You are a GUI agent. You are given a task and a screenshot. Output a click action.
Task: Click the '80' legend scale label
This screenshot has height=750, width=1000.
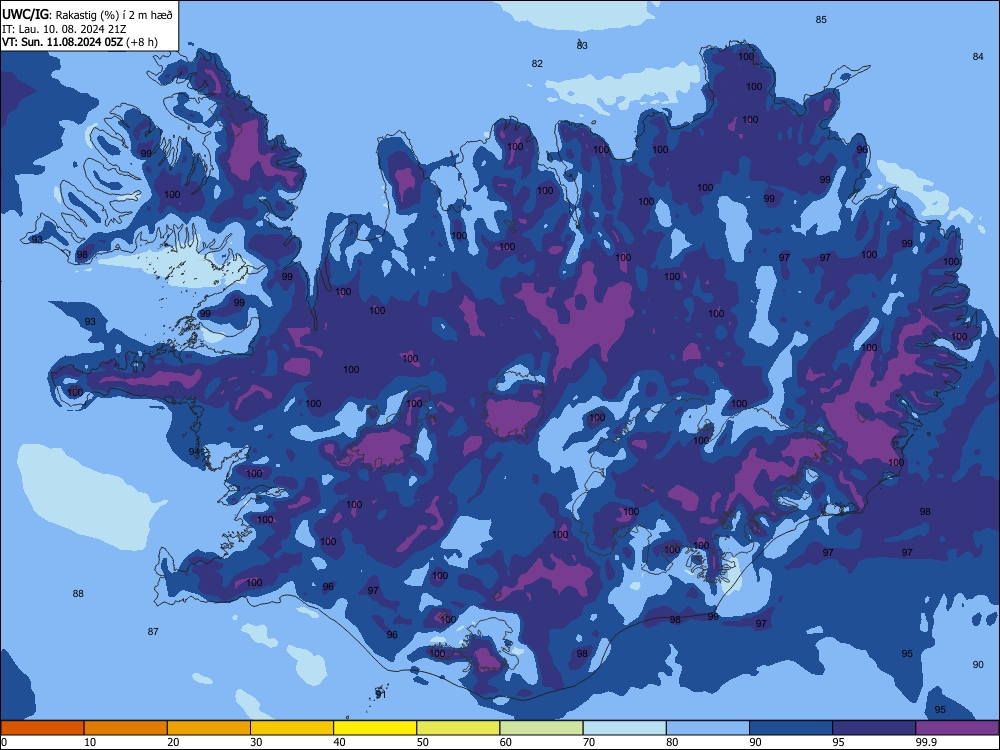pyautogui.click(x=672, y=742)
